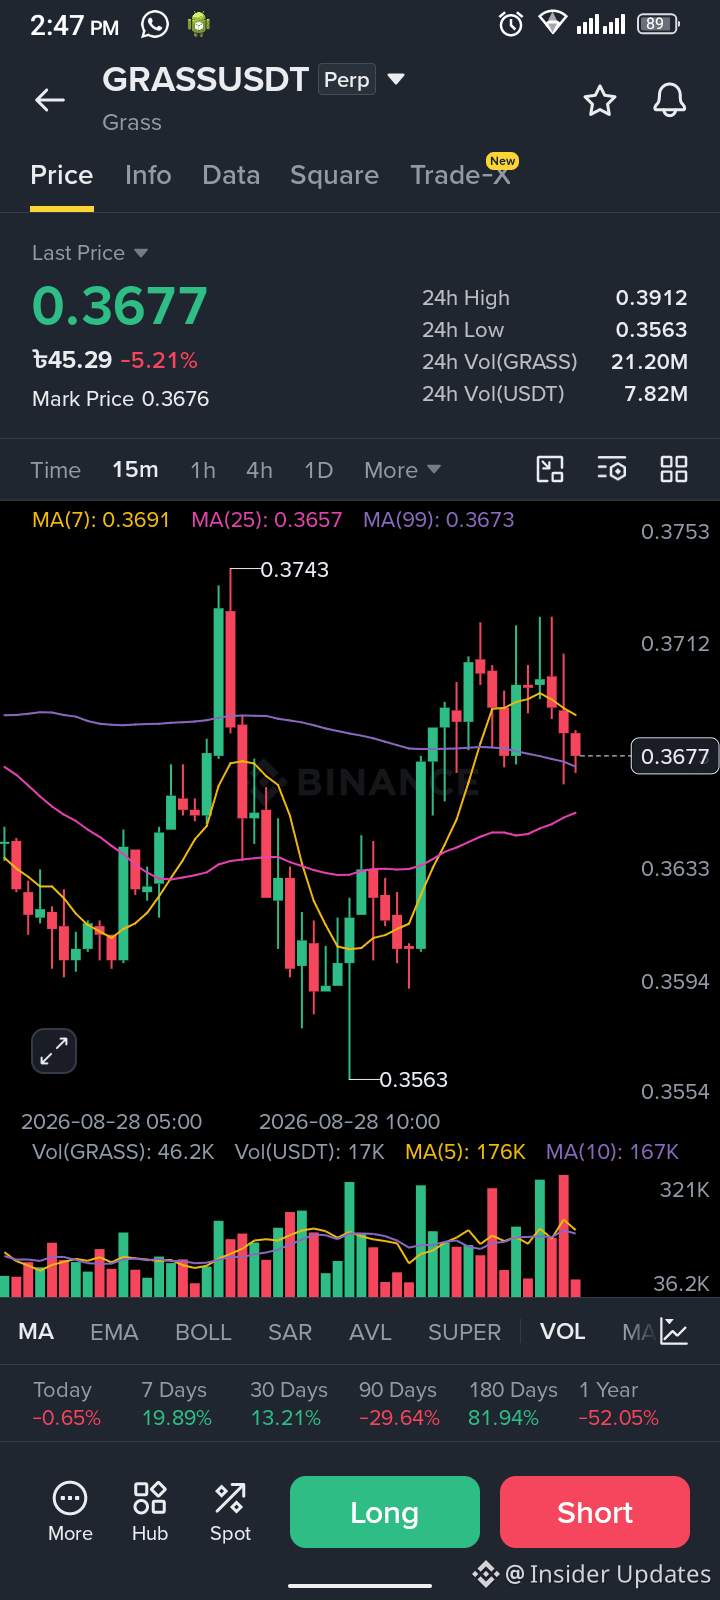Tap the battery status indicator
Screen dimensions: 720x1600
(x=658, y=24)
